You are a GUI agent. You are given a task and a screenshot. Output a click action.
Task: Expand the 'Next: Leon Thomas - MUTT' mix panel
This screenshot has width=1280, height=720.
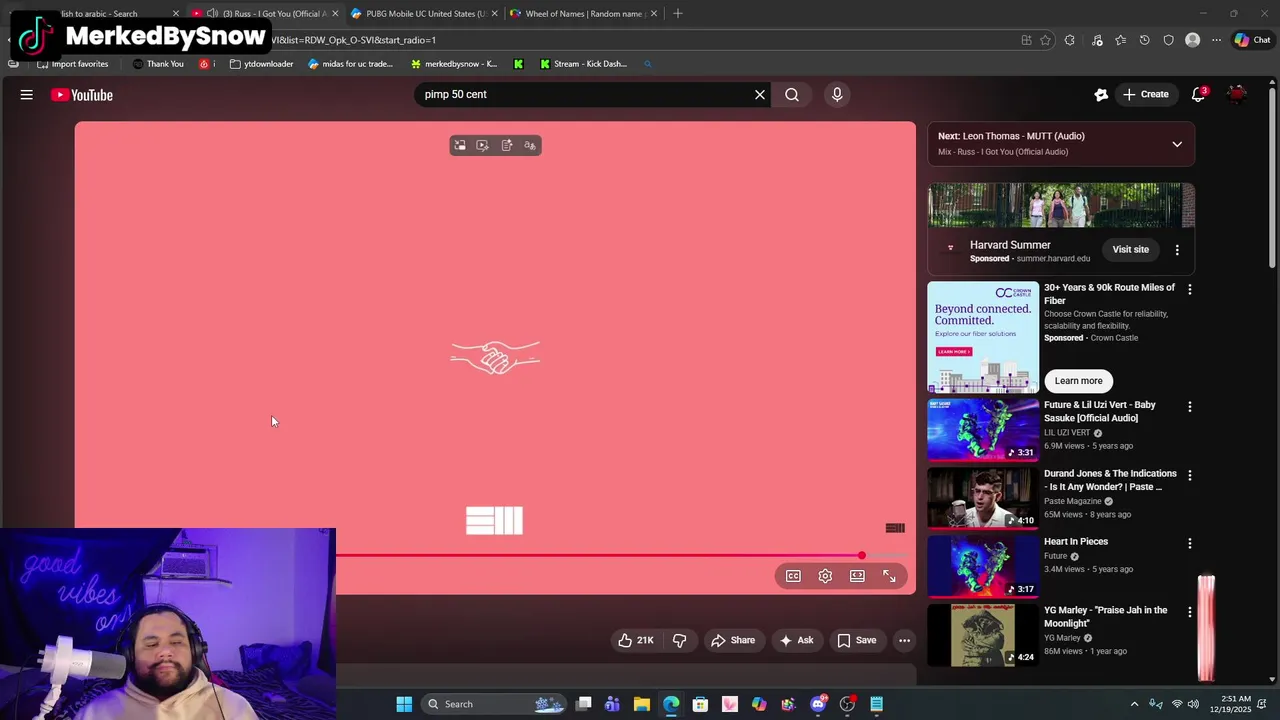pyautogui.click(x=1177, y=144)
